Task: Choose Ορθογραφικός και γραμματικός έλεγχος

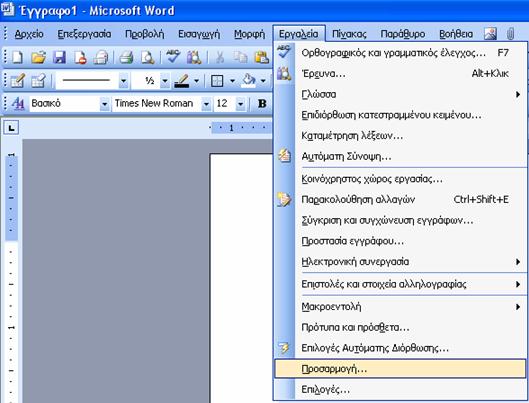Action: point(400,53)
